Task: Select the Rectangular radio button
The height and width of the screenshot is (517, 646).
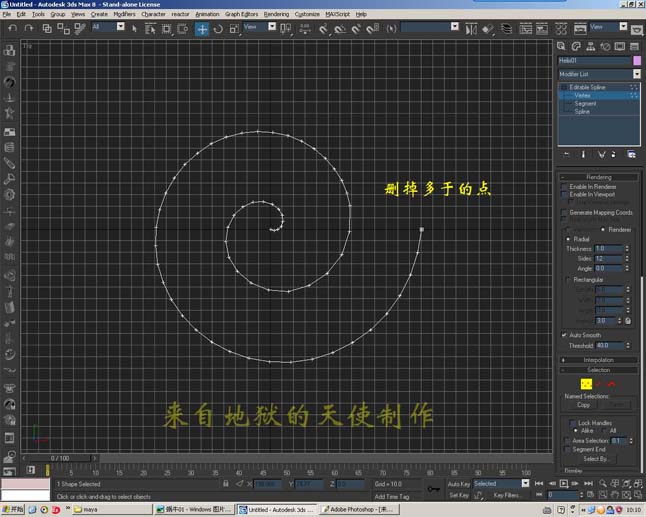Action: tap(568, 280)
